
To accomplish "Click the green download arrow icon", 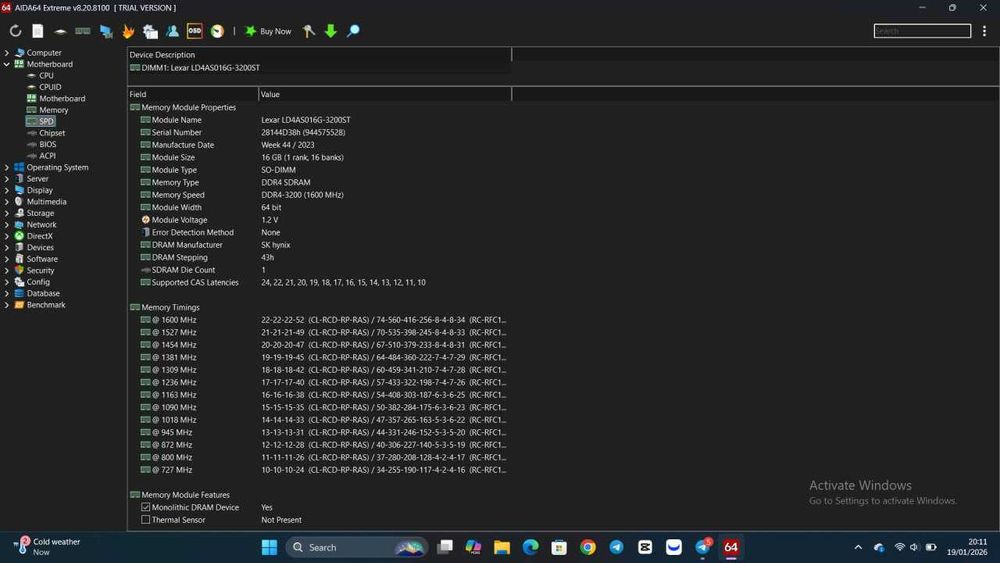I will coord(330,31).
